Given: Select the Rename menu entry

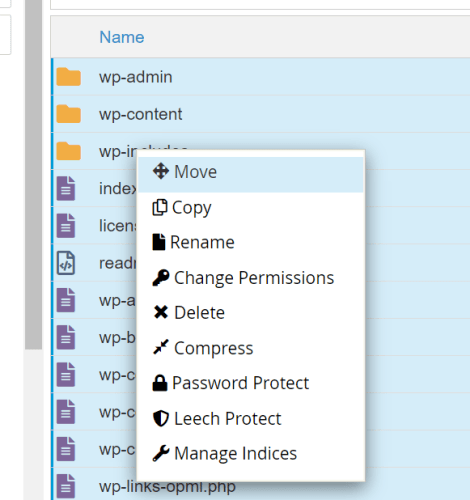Looking at the screenshot, I should tap(250, 242).
